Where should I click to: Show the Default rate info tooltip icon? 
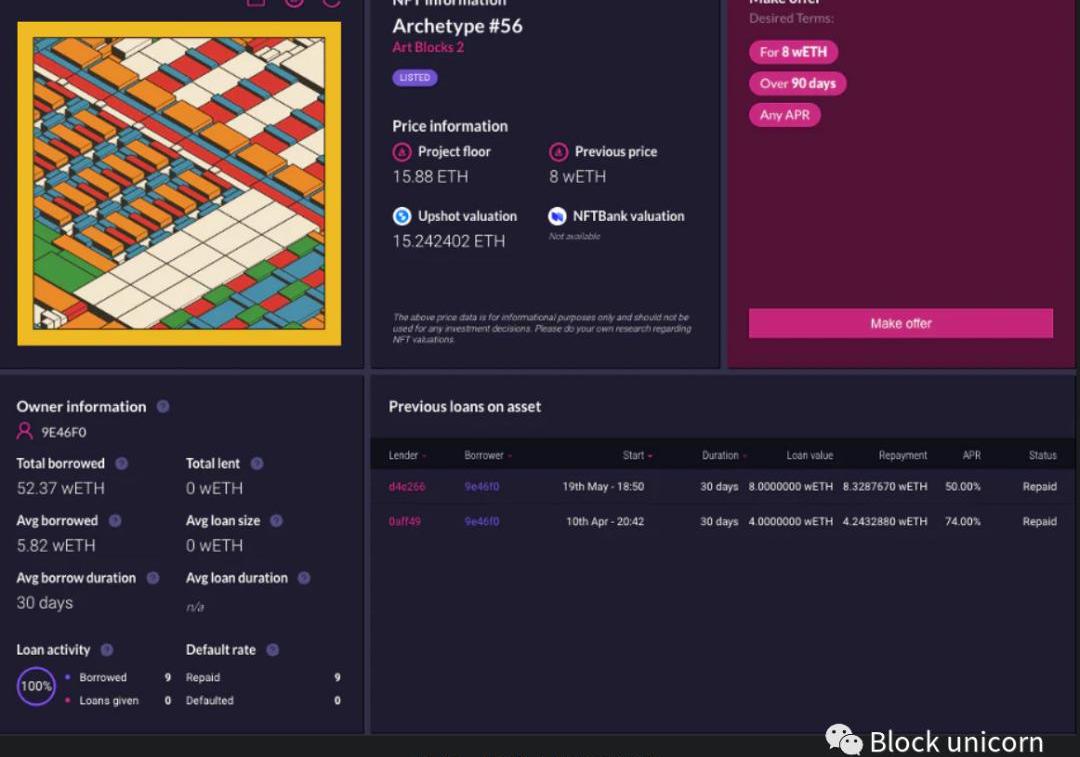[273, 650]
